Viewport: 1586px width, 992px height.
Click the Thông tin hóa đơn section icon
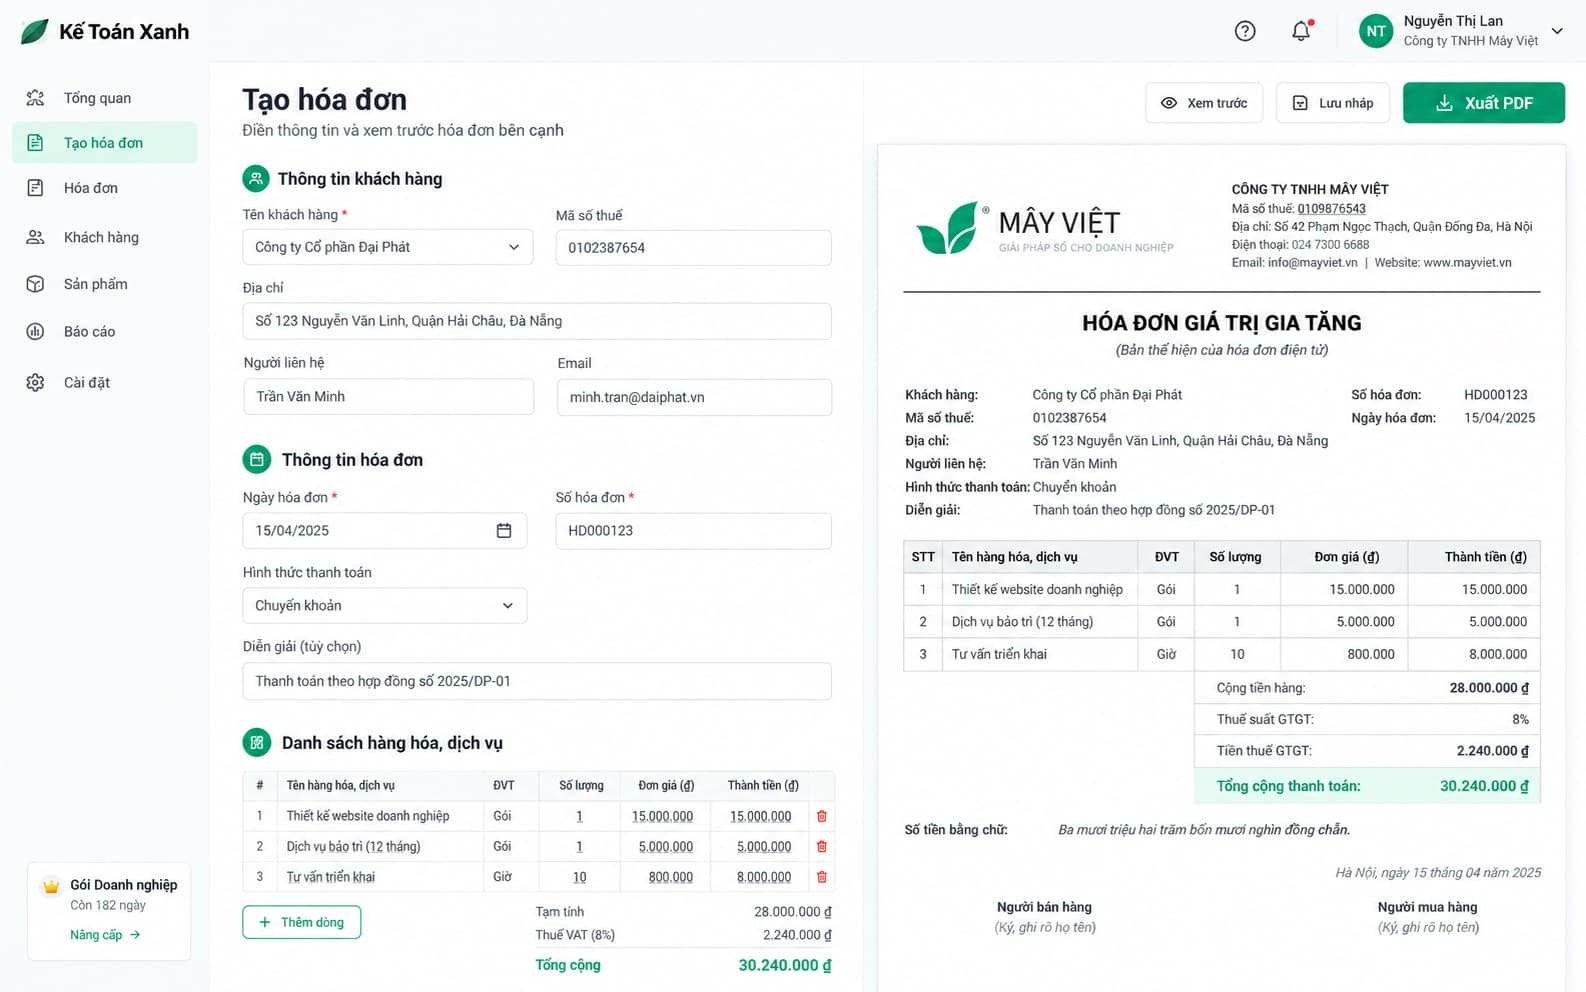click(x=257, y=460)
